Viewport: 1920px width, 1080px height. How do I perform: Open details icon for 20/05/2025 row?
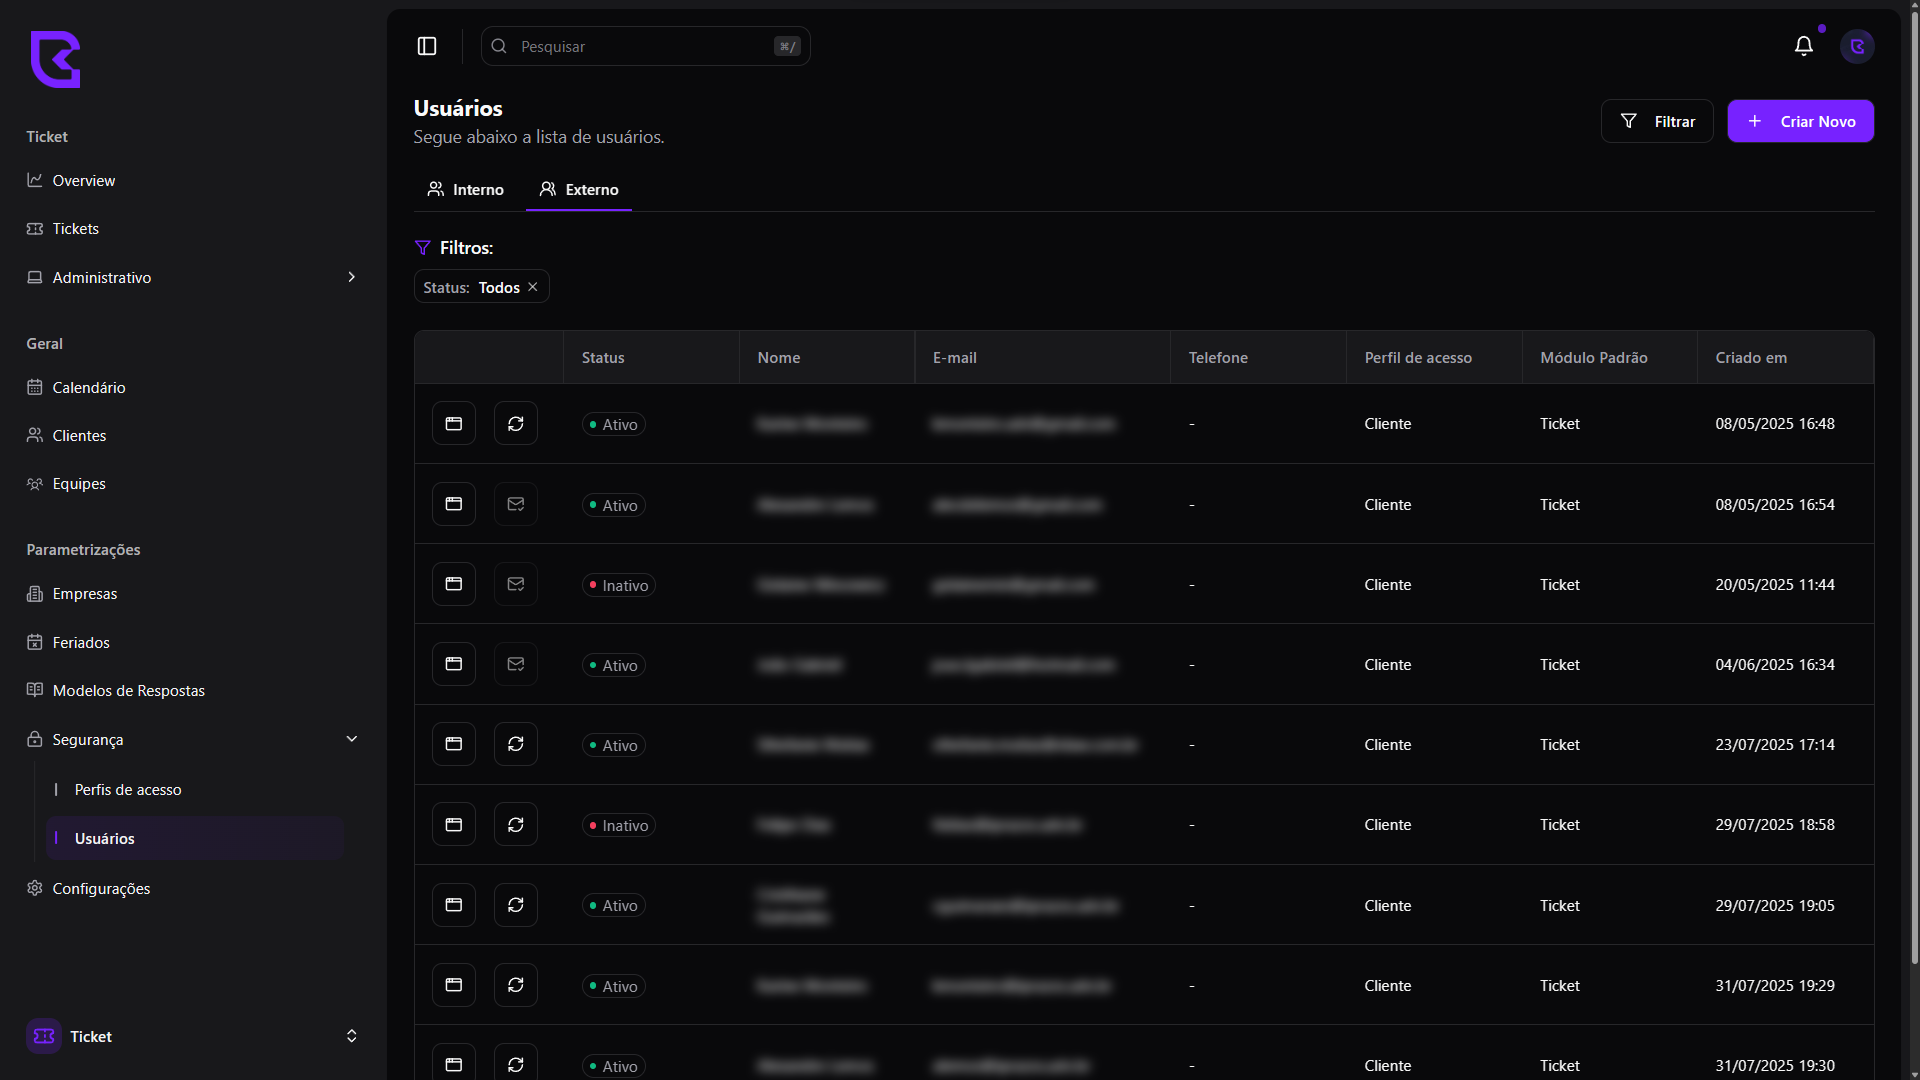[x=454, y=584]
